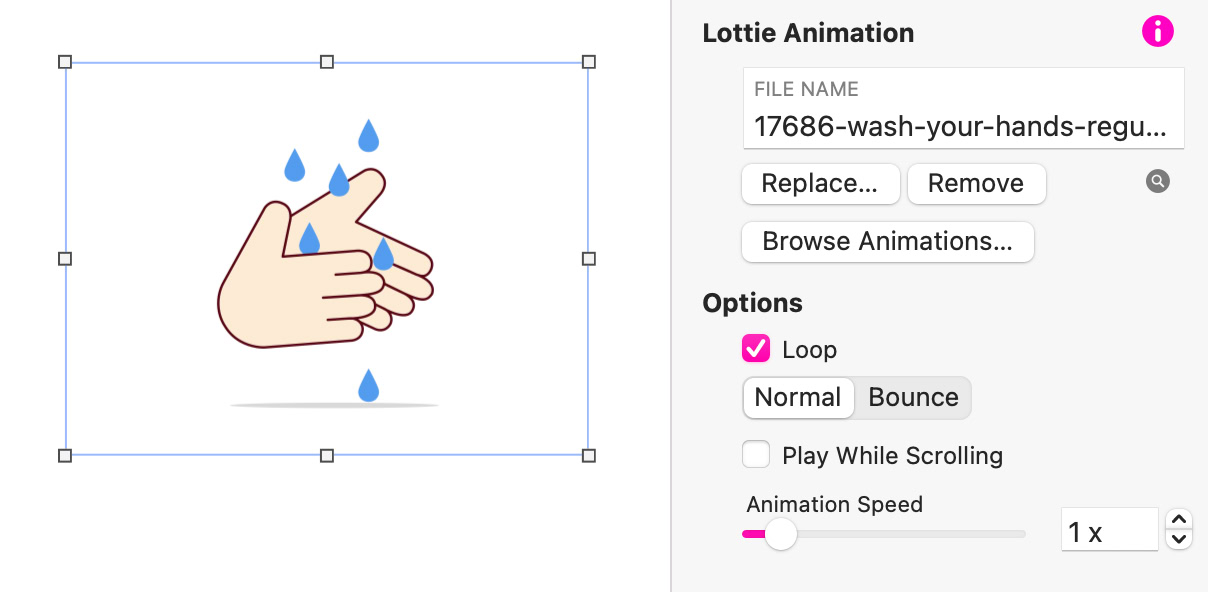Screen dimensions: 1208x592
Task: Select the Normal playback mode
Action: pos(798,397)
